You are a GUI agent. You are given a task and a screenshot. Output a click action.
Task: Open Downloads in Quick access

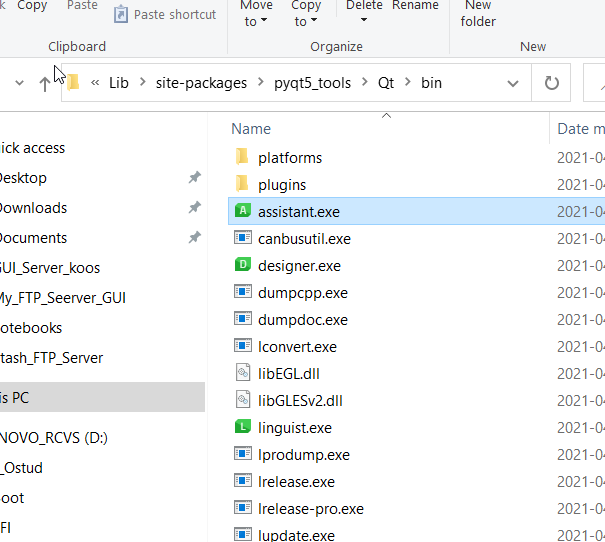coord(33,208)
